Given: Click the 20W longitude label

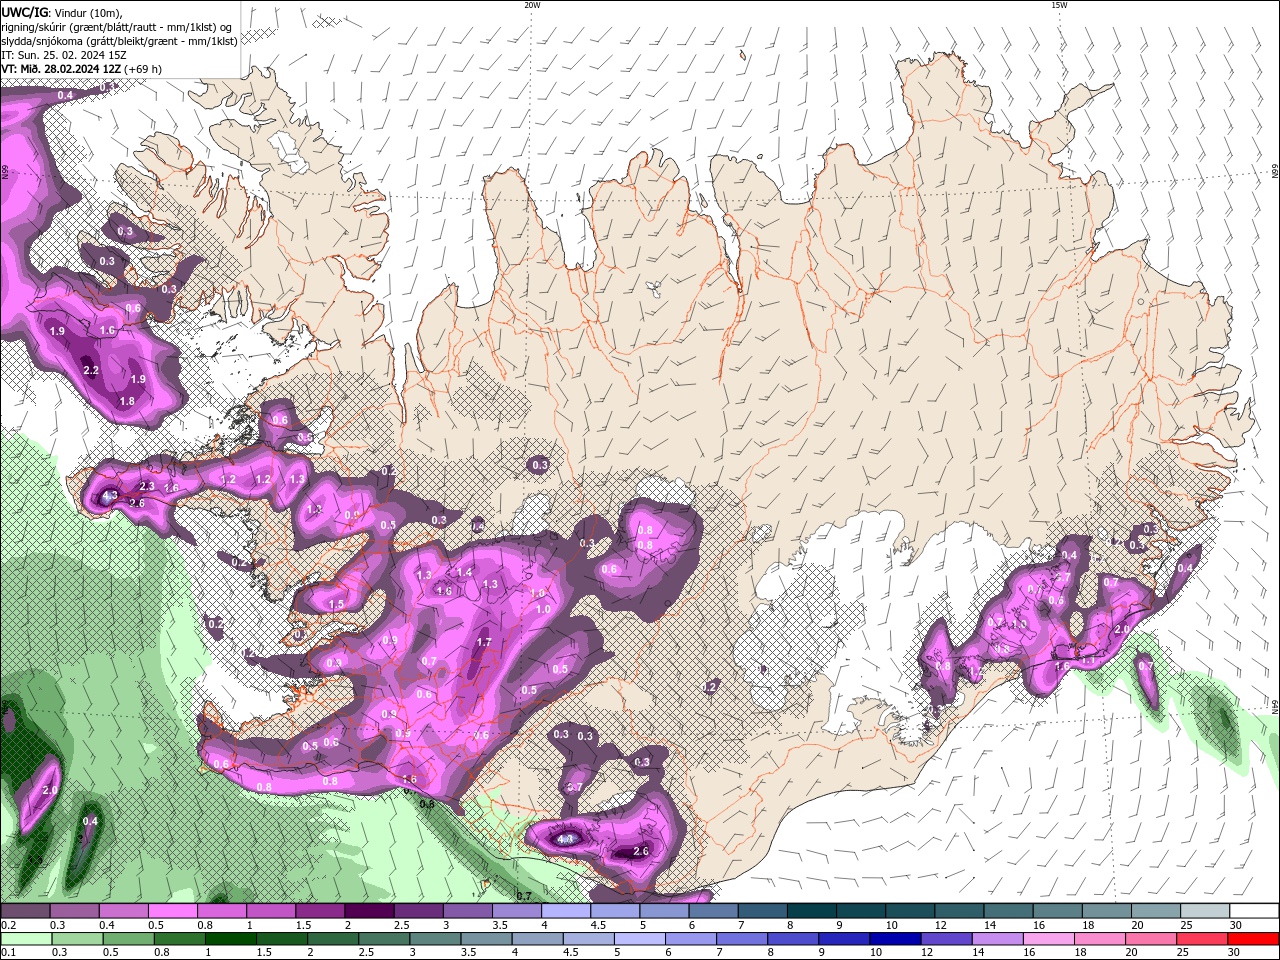Looking at the screenshot, I should (532, 5).
